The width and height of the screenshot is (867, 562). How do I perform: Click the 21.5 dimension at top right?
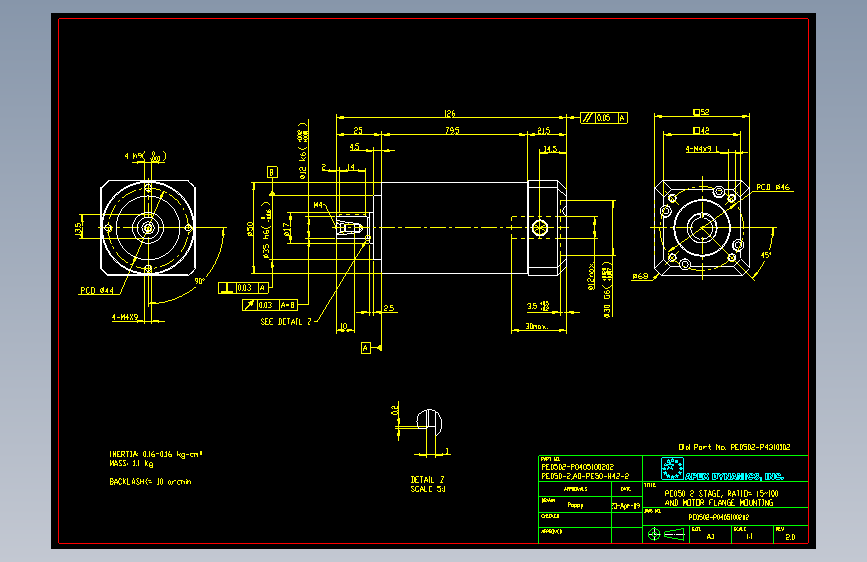544,131
